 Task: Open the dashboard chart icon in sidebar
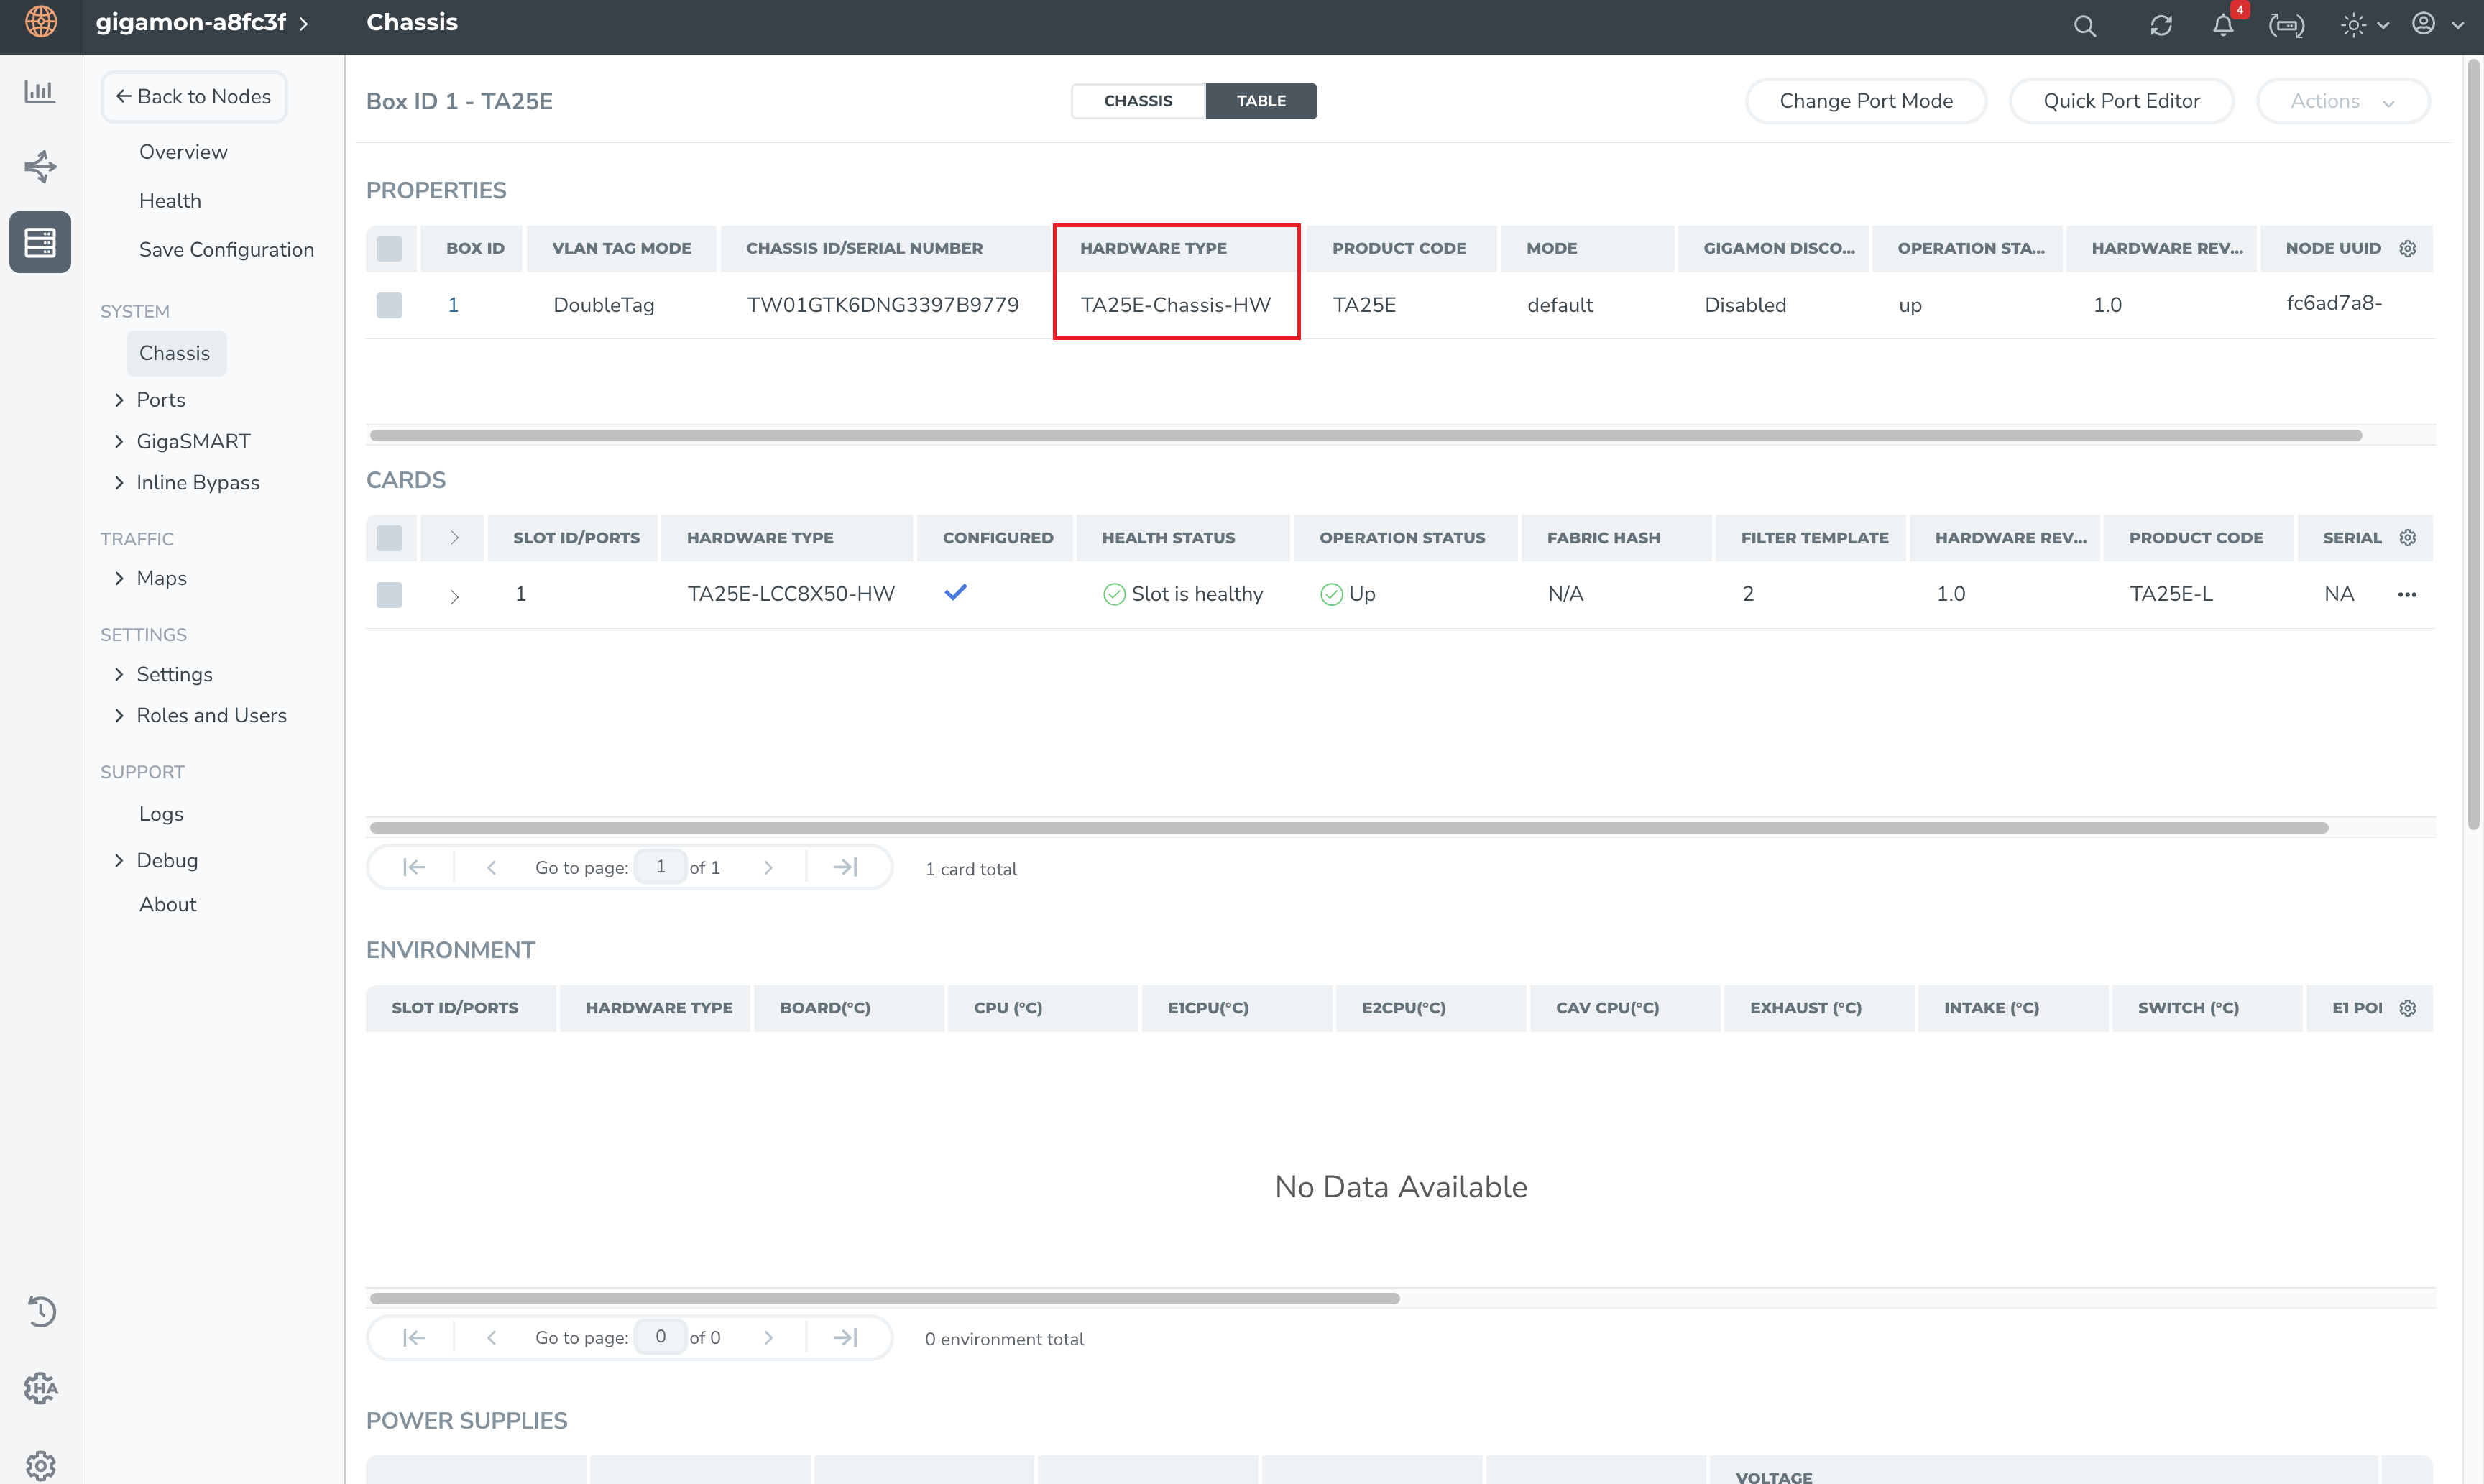click(40, 91)
